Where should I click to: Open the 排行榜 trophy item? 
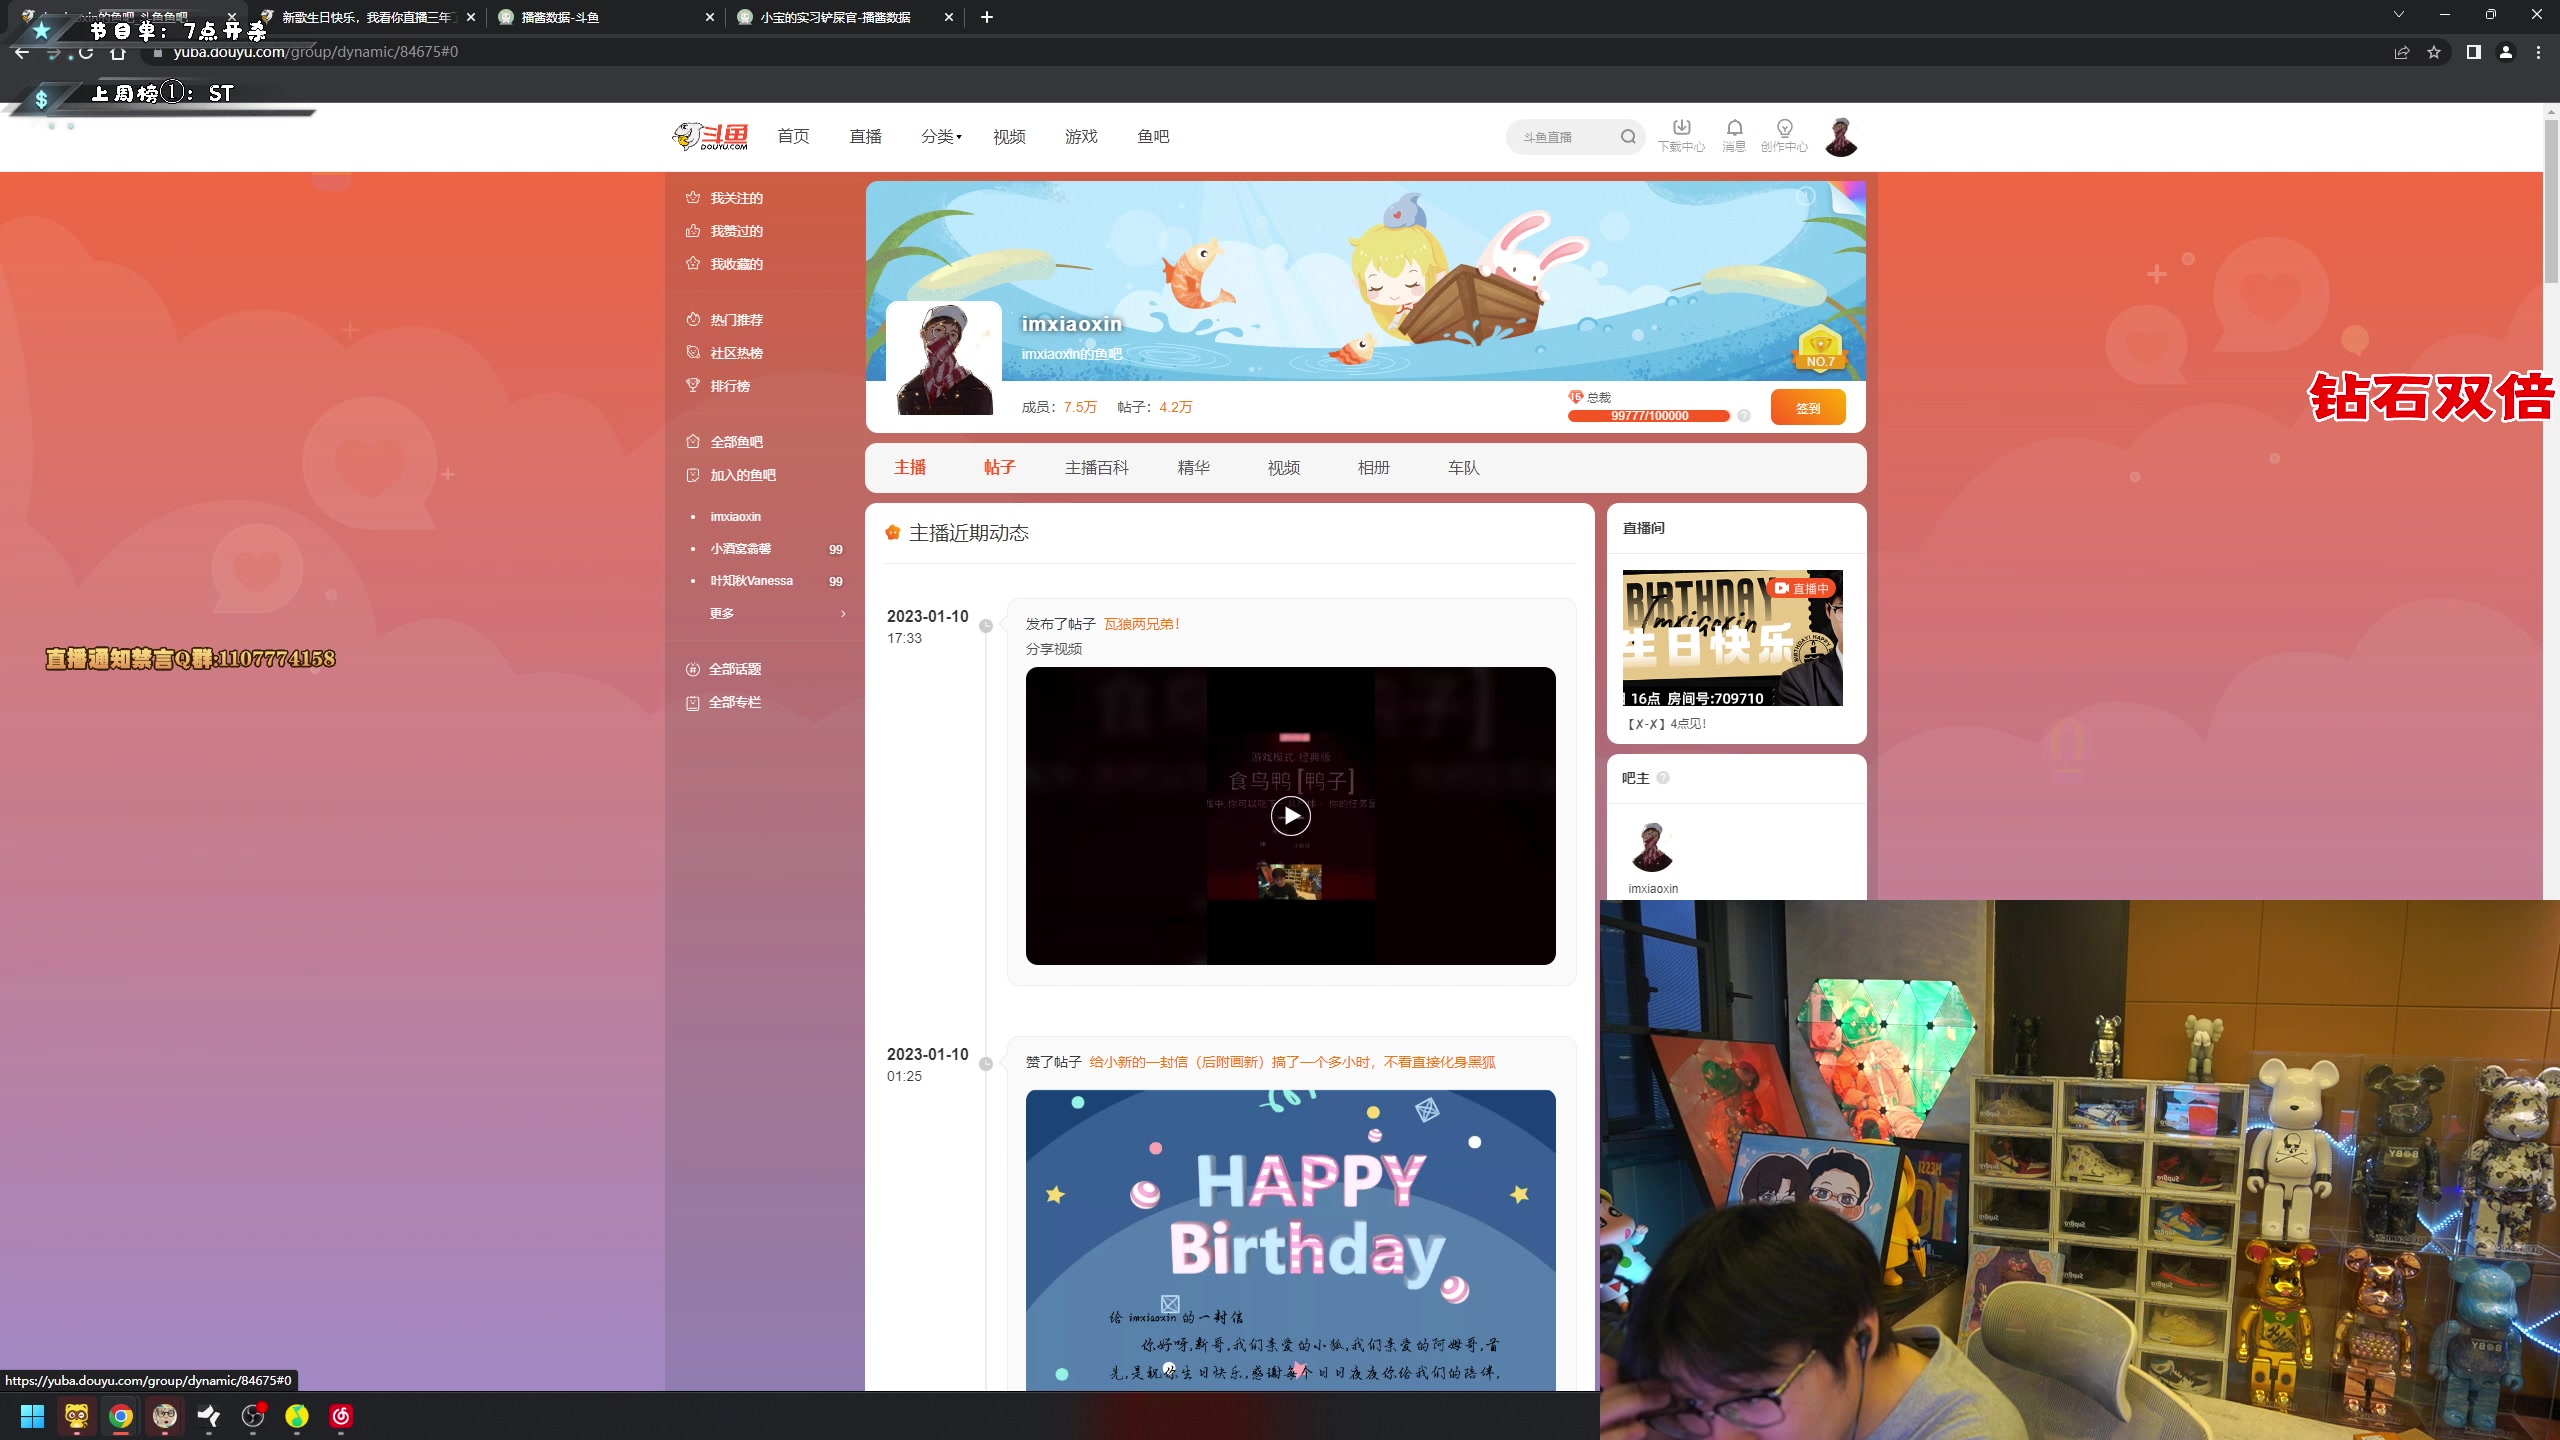click(x=729, y=386)
